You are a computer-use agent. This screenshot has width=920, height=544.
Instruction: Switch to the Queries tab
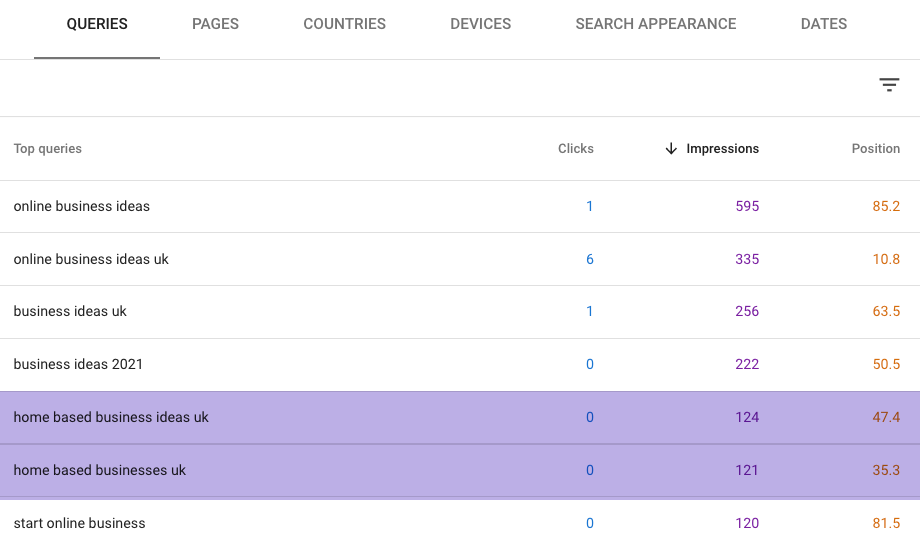point(97,24)
